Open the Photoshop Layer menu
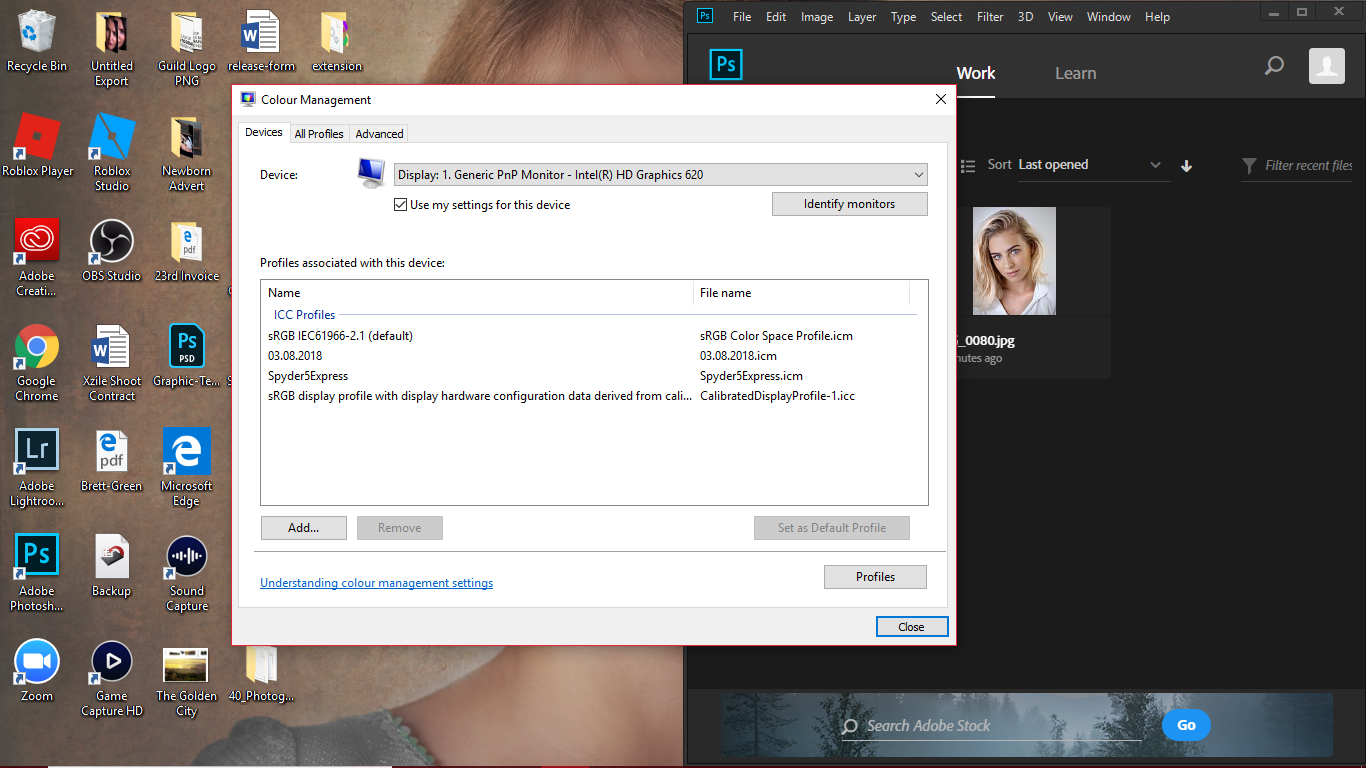 point(862,17)
